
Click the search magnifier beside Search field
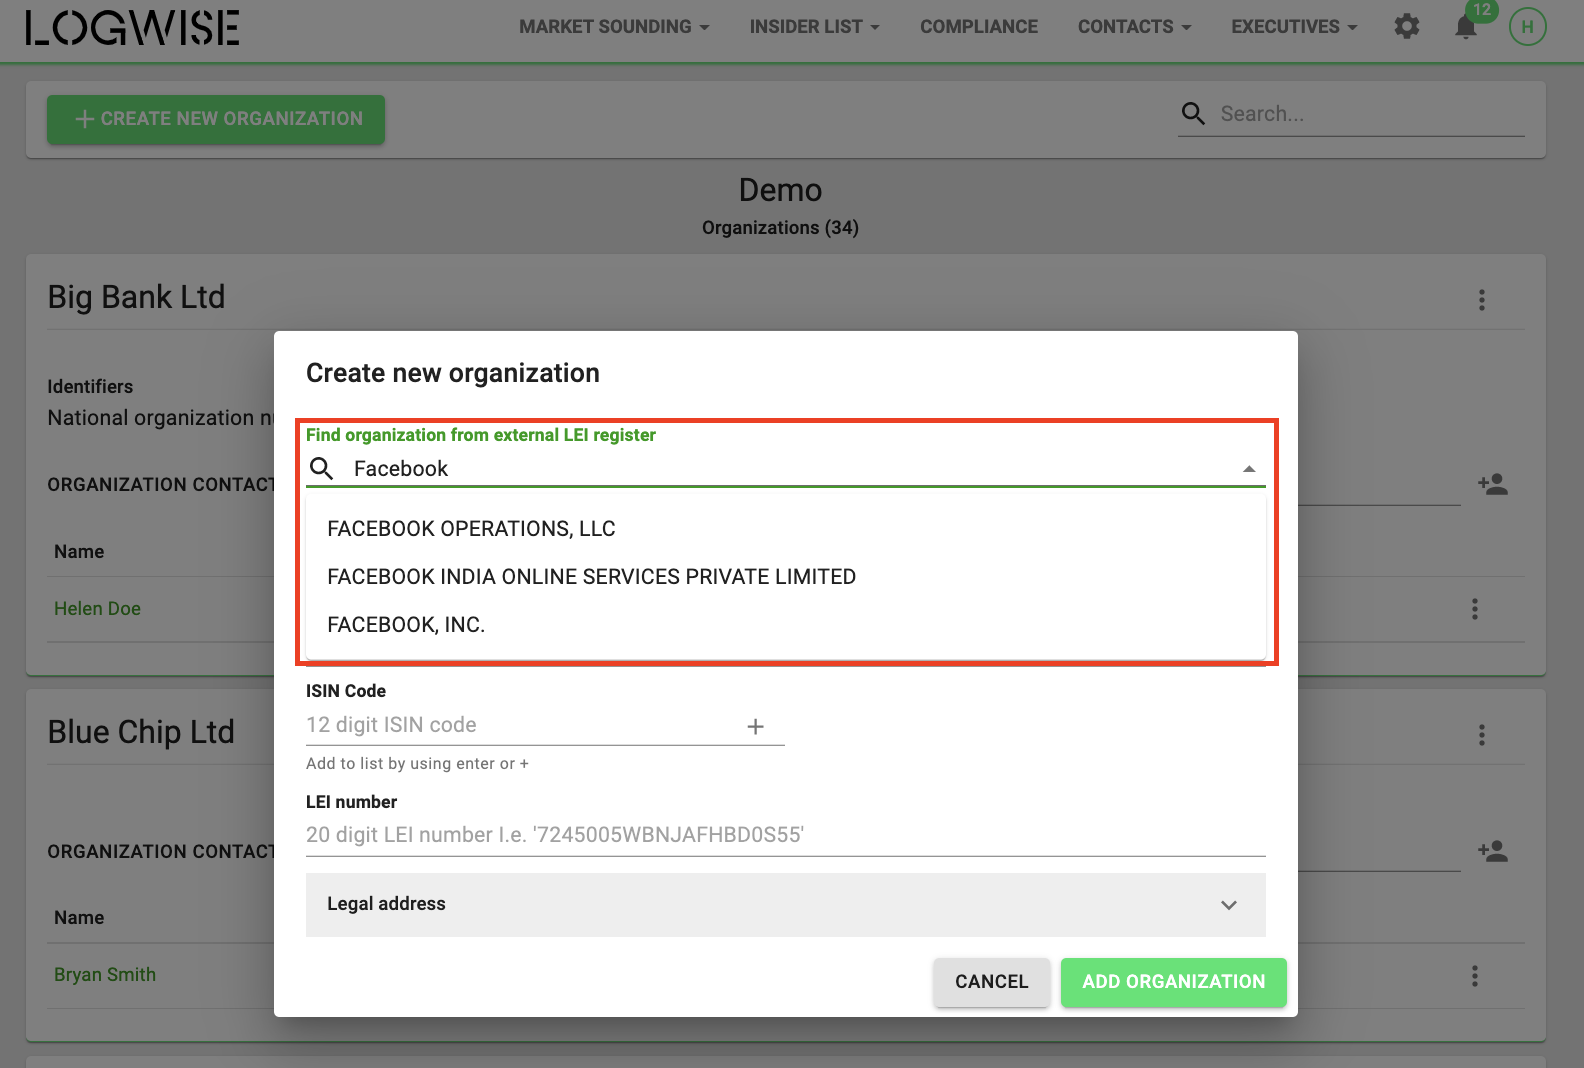1193,113
